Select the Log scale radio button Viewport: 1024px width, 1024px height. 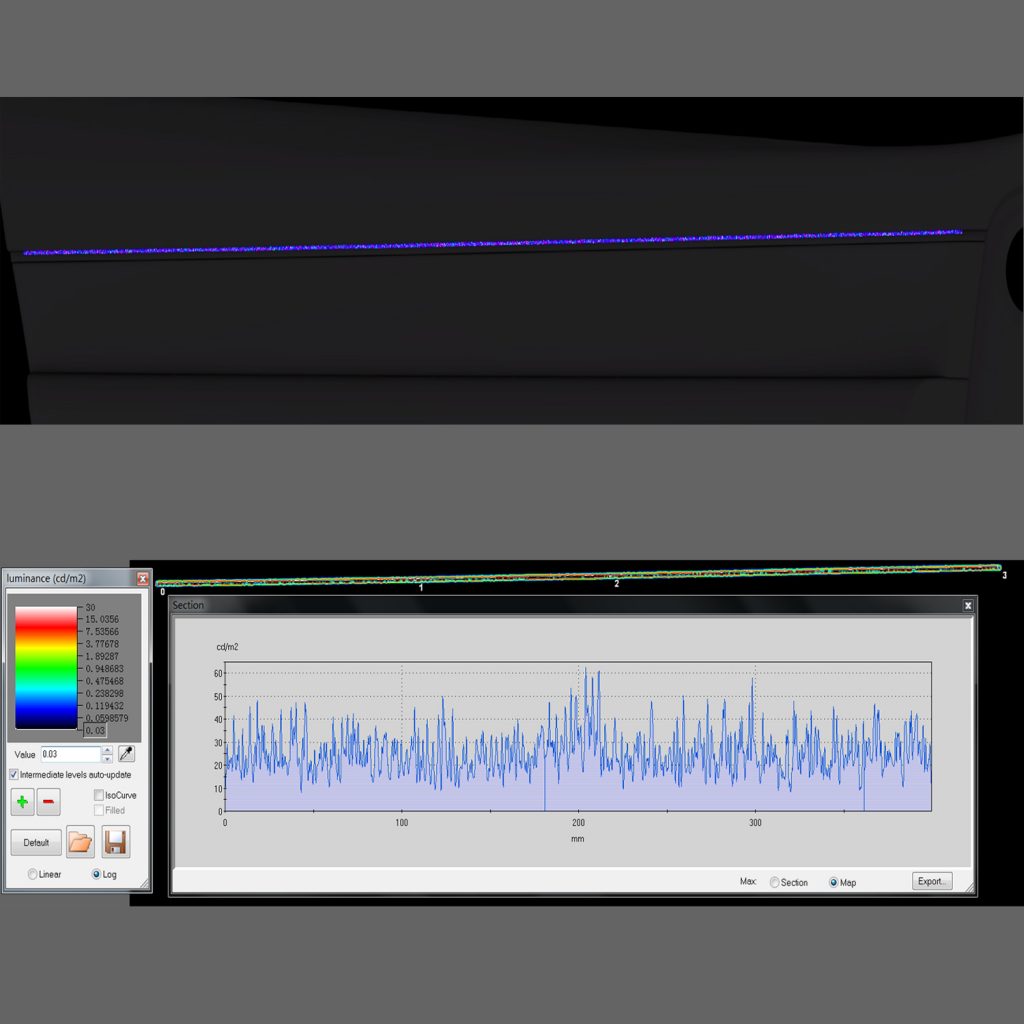(x=97, y=874)
